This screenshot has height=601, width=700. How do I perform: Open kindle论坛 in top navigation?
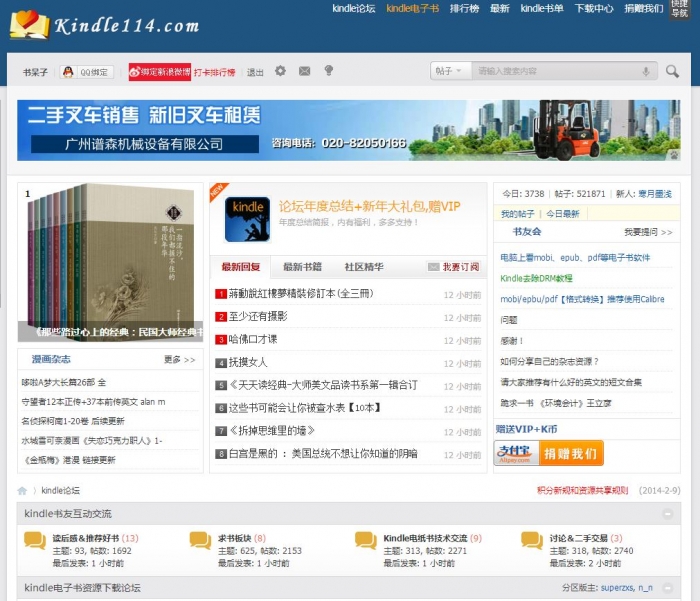354,8
